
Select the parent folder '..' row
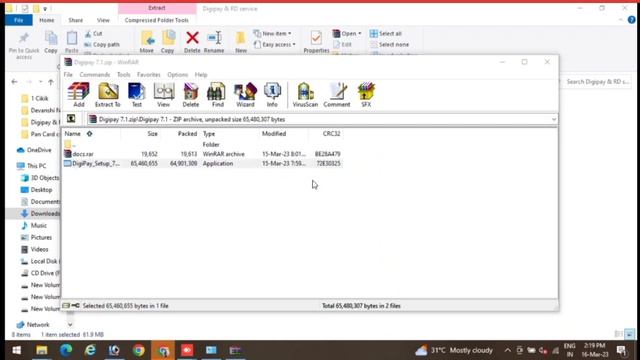coord(202,144)
